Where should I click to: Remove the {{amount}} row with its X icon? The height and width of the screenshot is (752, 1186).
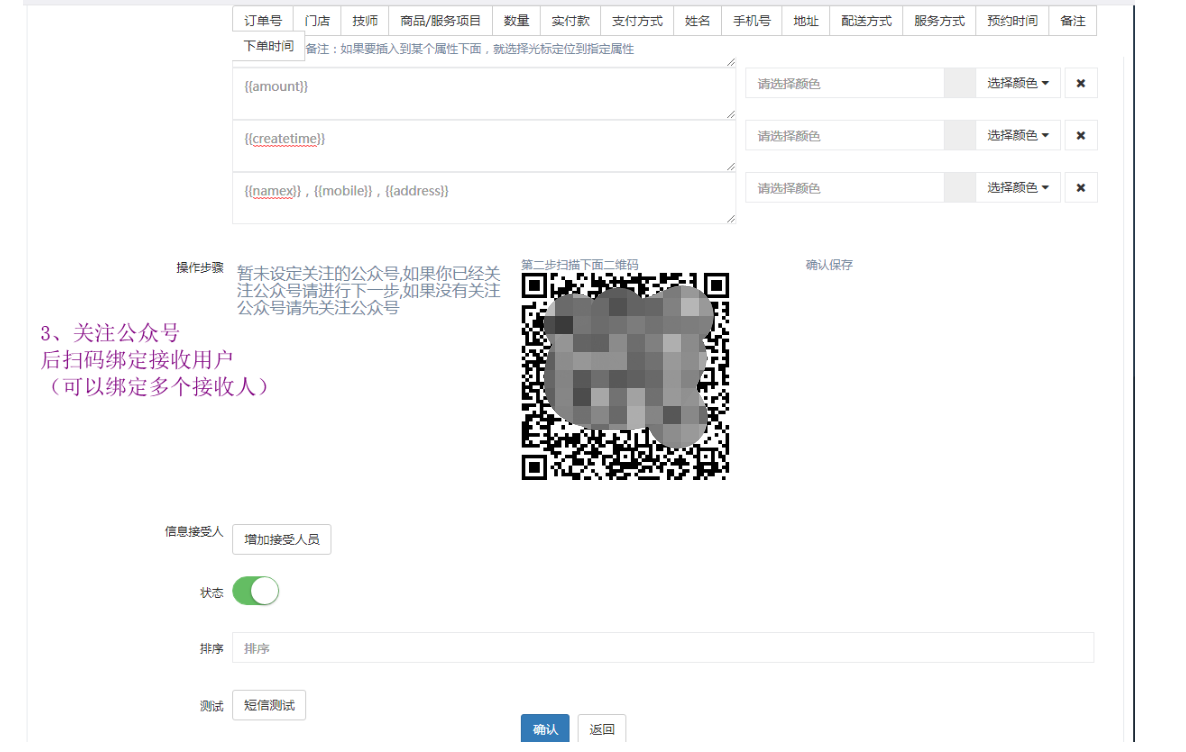pos(1081,83)
